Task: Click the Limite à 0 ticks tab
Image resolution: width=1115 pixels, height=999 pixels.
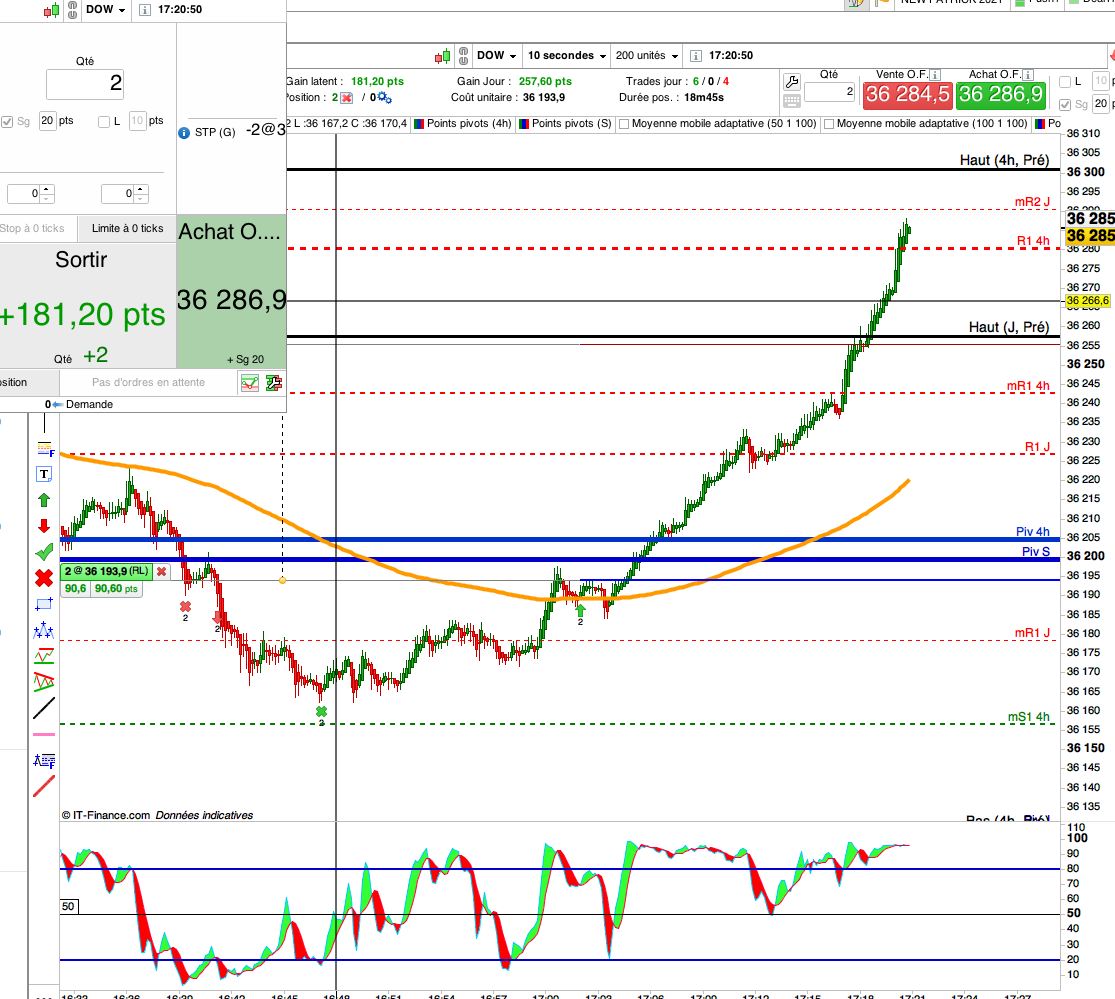Action: pos(127,229)
